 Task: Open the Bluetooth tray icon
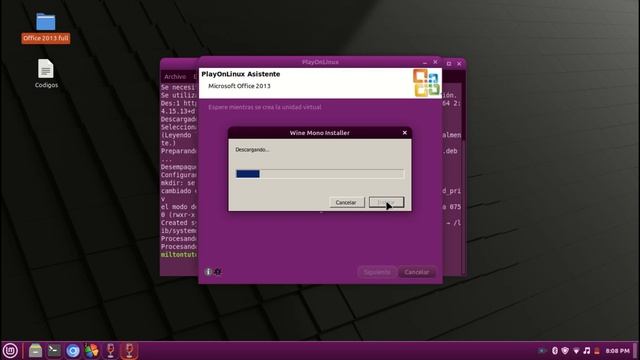555,351
